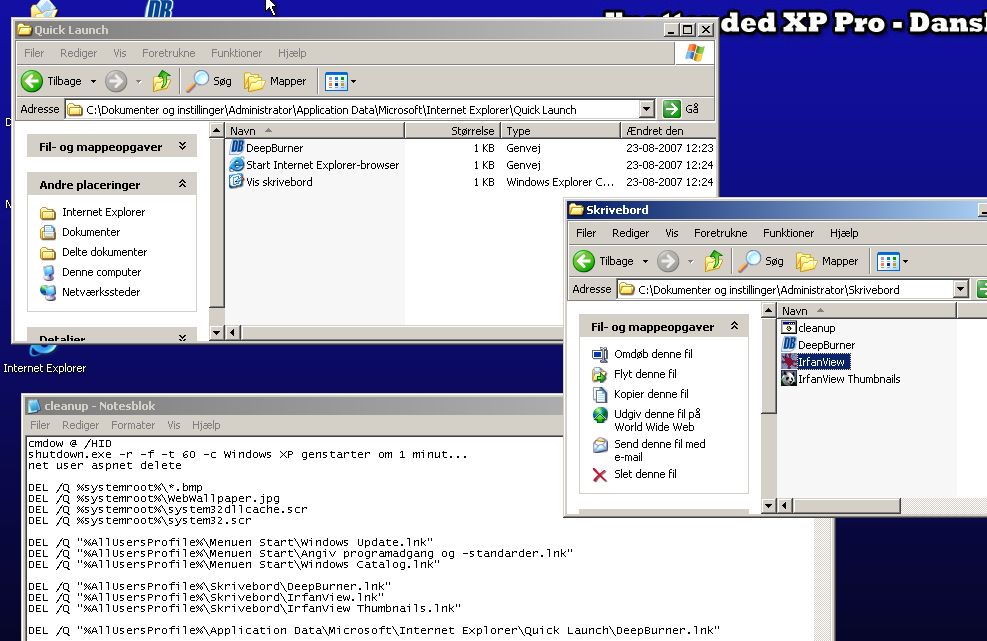Open Funktioner menu in Quick Launch window
The height and width of the screenshot is (641, 987).
click(237, 53)
